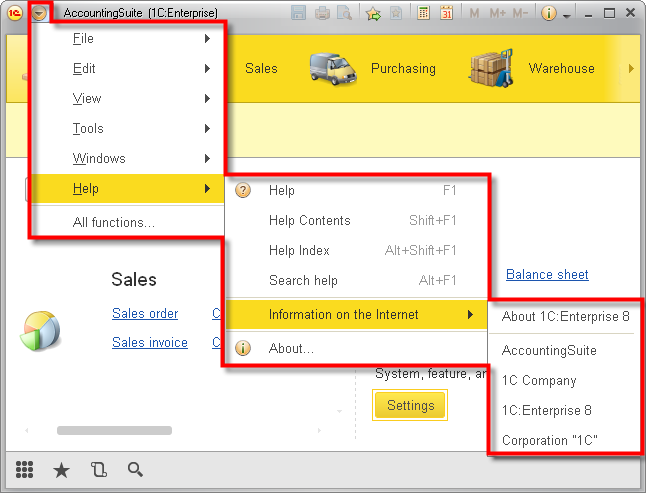
Task: Select Information on the Internet item
Action: tap(356, 315)
